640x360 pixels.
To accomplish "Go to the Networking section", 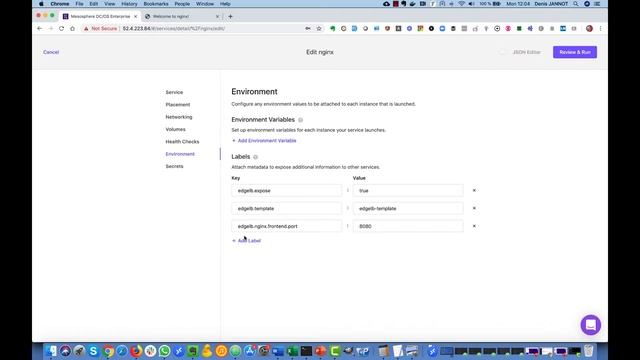I will (x=179, y=117).
